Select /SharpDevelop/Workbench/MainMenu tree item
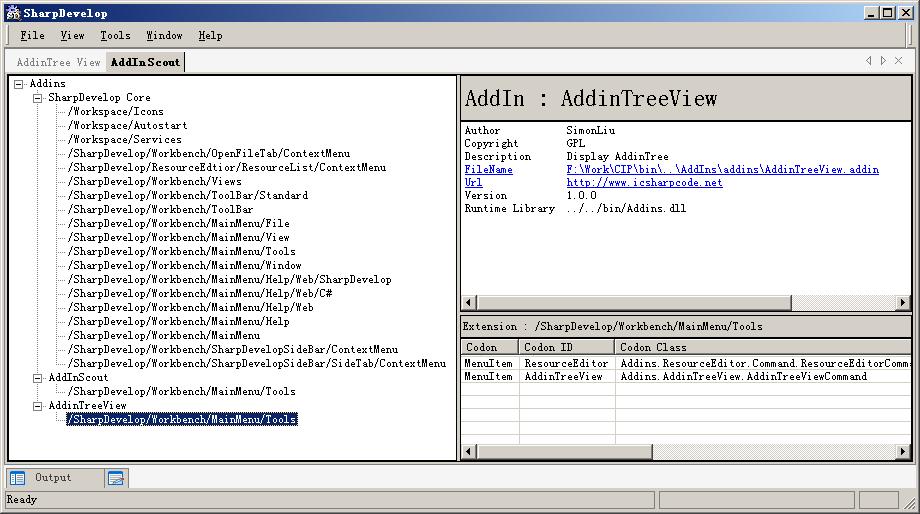 click(164, 336)
